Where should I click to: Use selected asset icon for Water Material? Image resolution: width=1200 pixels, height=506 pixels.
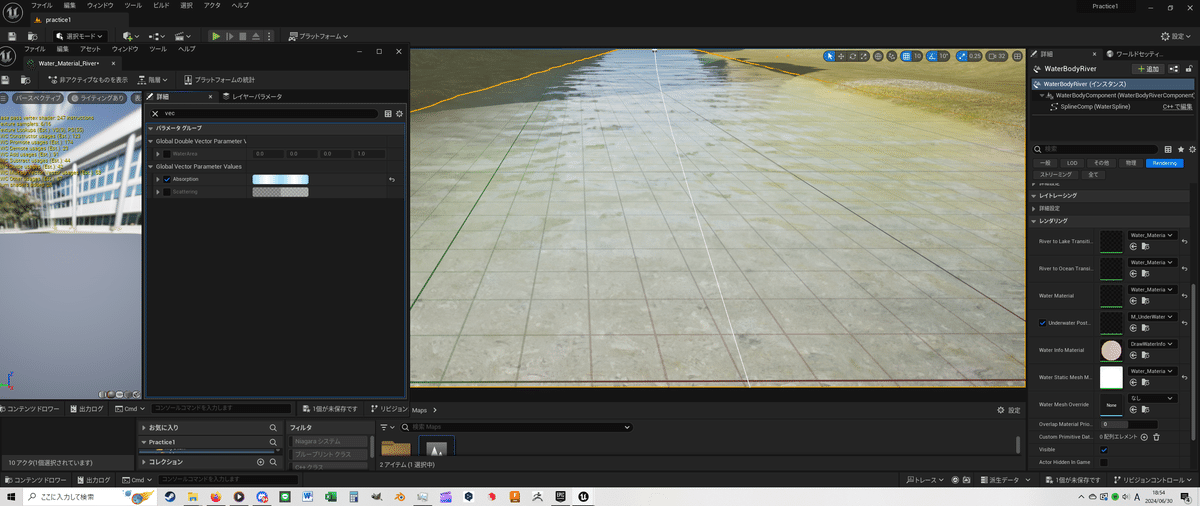pos(1134,300)
